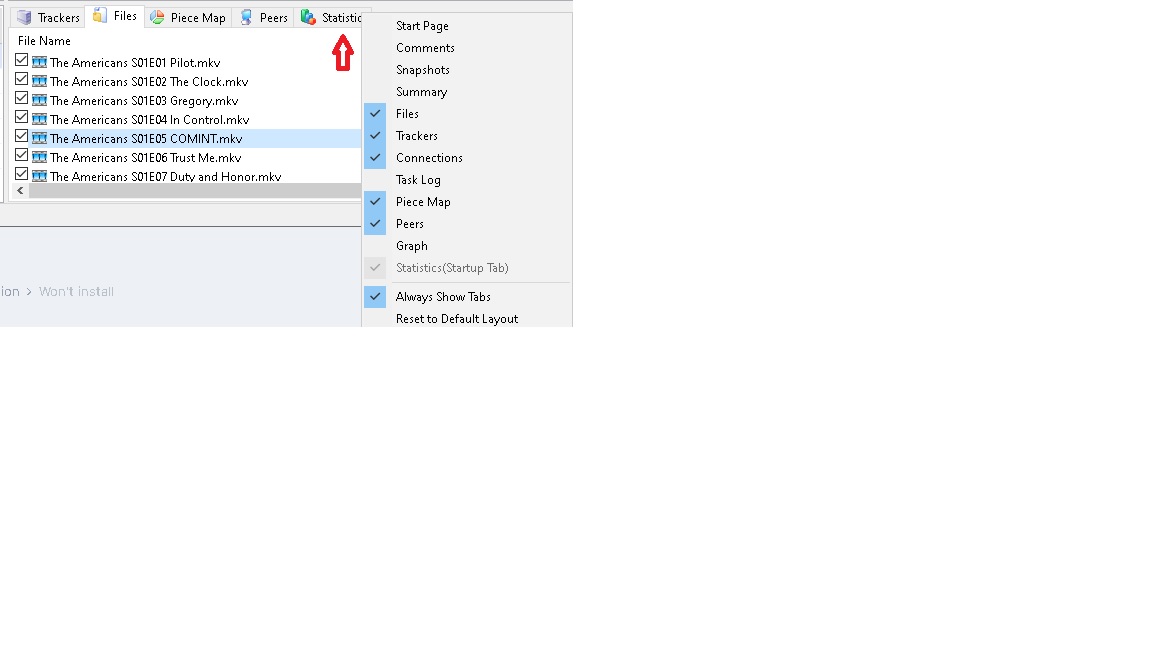Viewport: 1152px width, 648px height.
Task: Uncheck the S01E05 COMINT.mkv checkbox
Action: pos(21,137)
